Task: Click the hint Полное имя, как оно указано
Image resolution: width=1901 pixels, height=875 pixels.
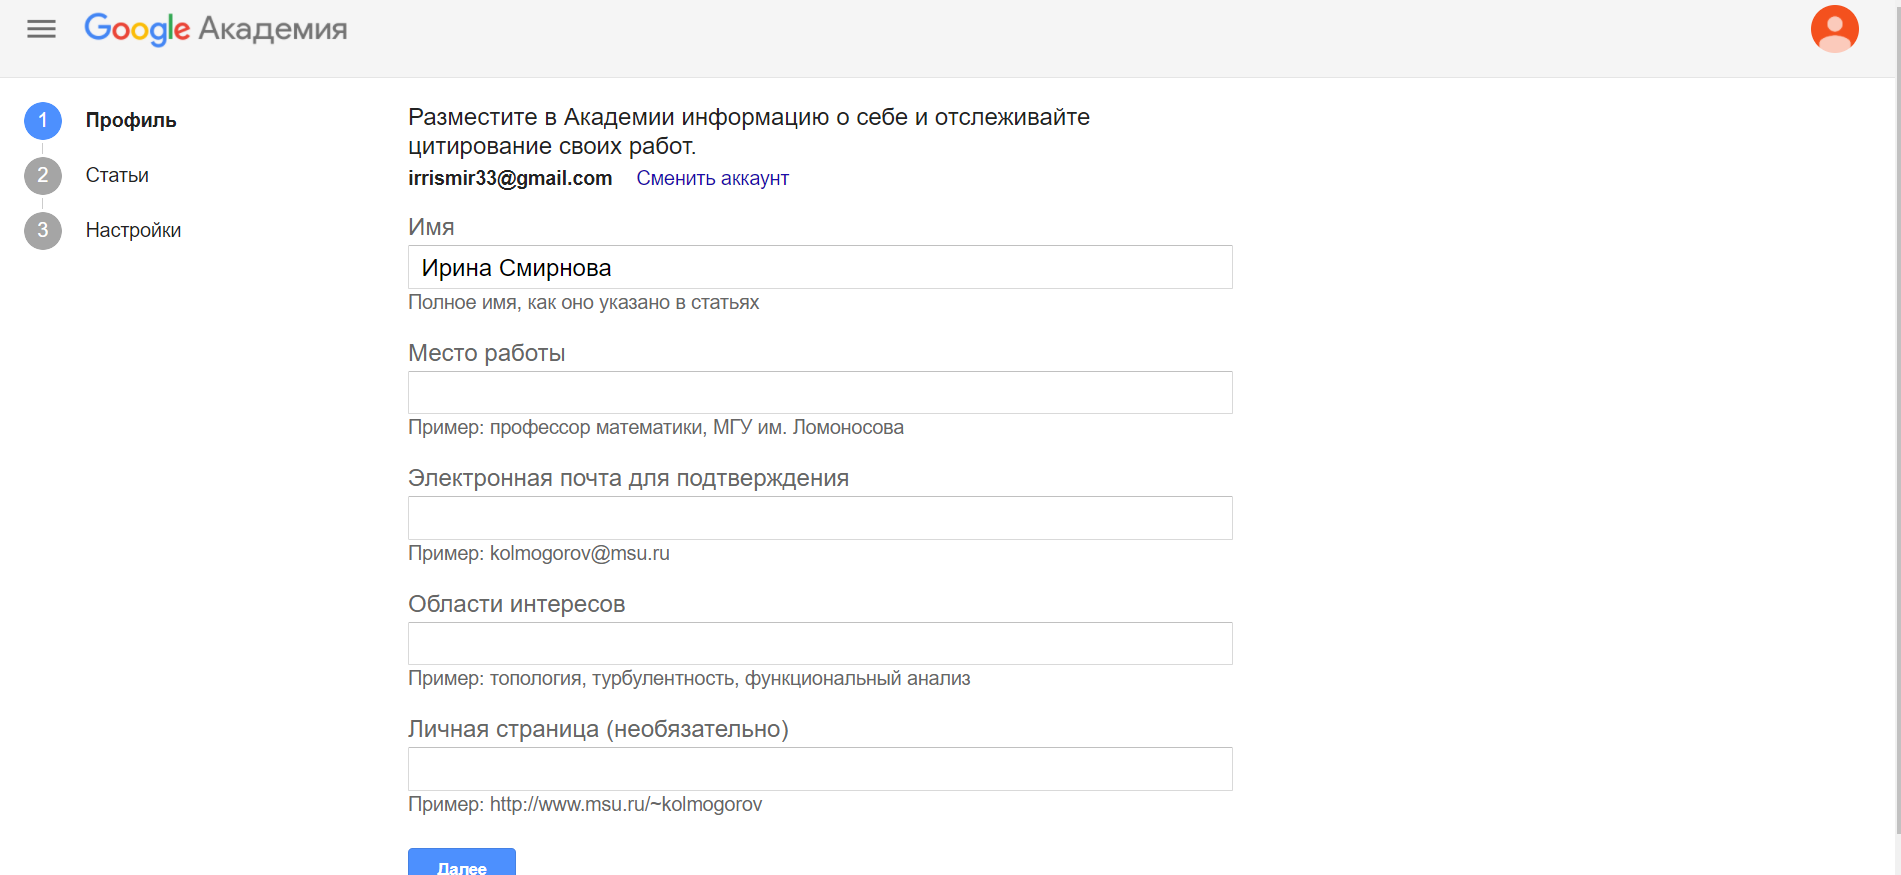Action: click(583, 302)
